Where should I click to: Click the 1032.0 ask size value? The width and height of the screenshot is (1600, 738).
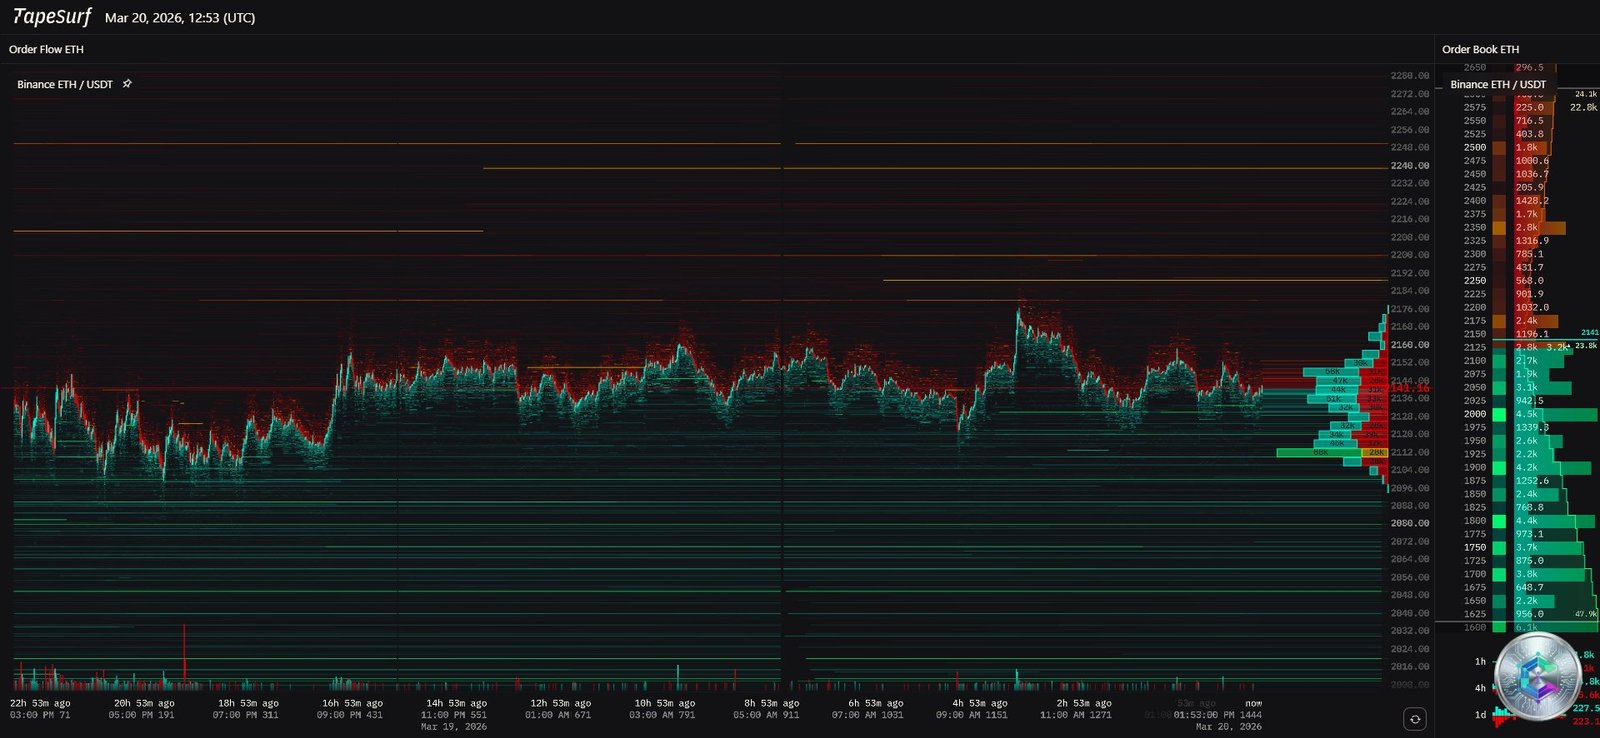point(1531,307)
